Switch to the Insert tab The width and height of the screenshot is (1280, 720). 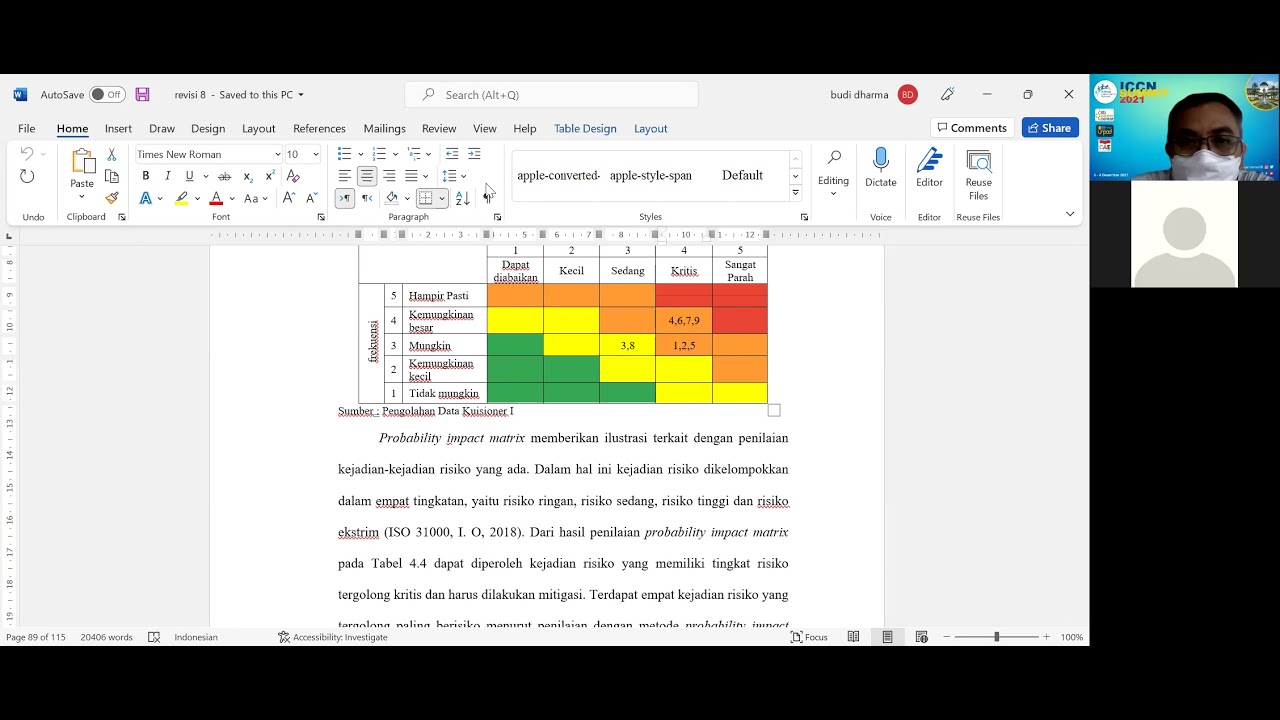(x=118, y=128)
